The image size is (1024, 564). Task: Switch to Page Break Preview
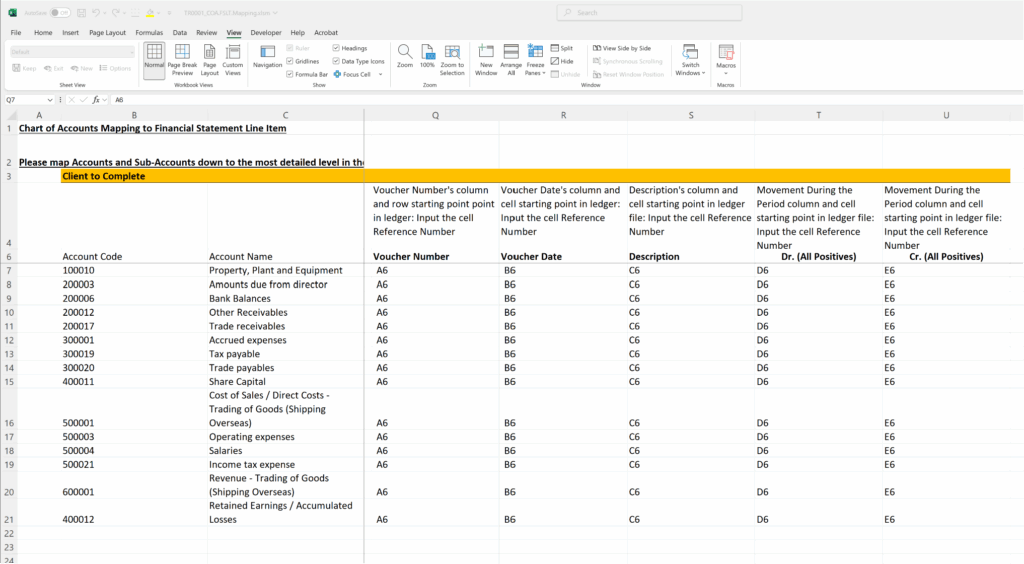coord(182,58)
